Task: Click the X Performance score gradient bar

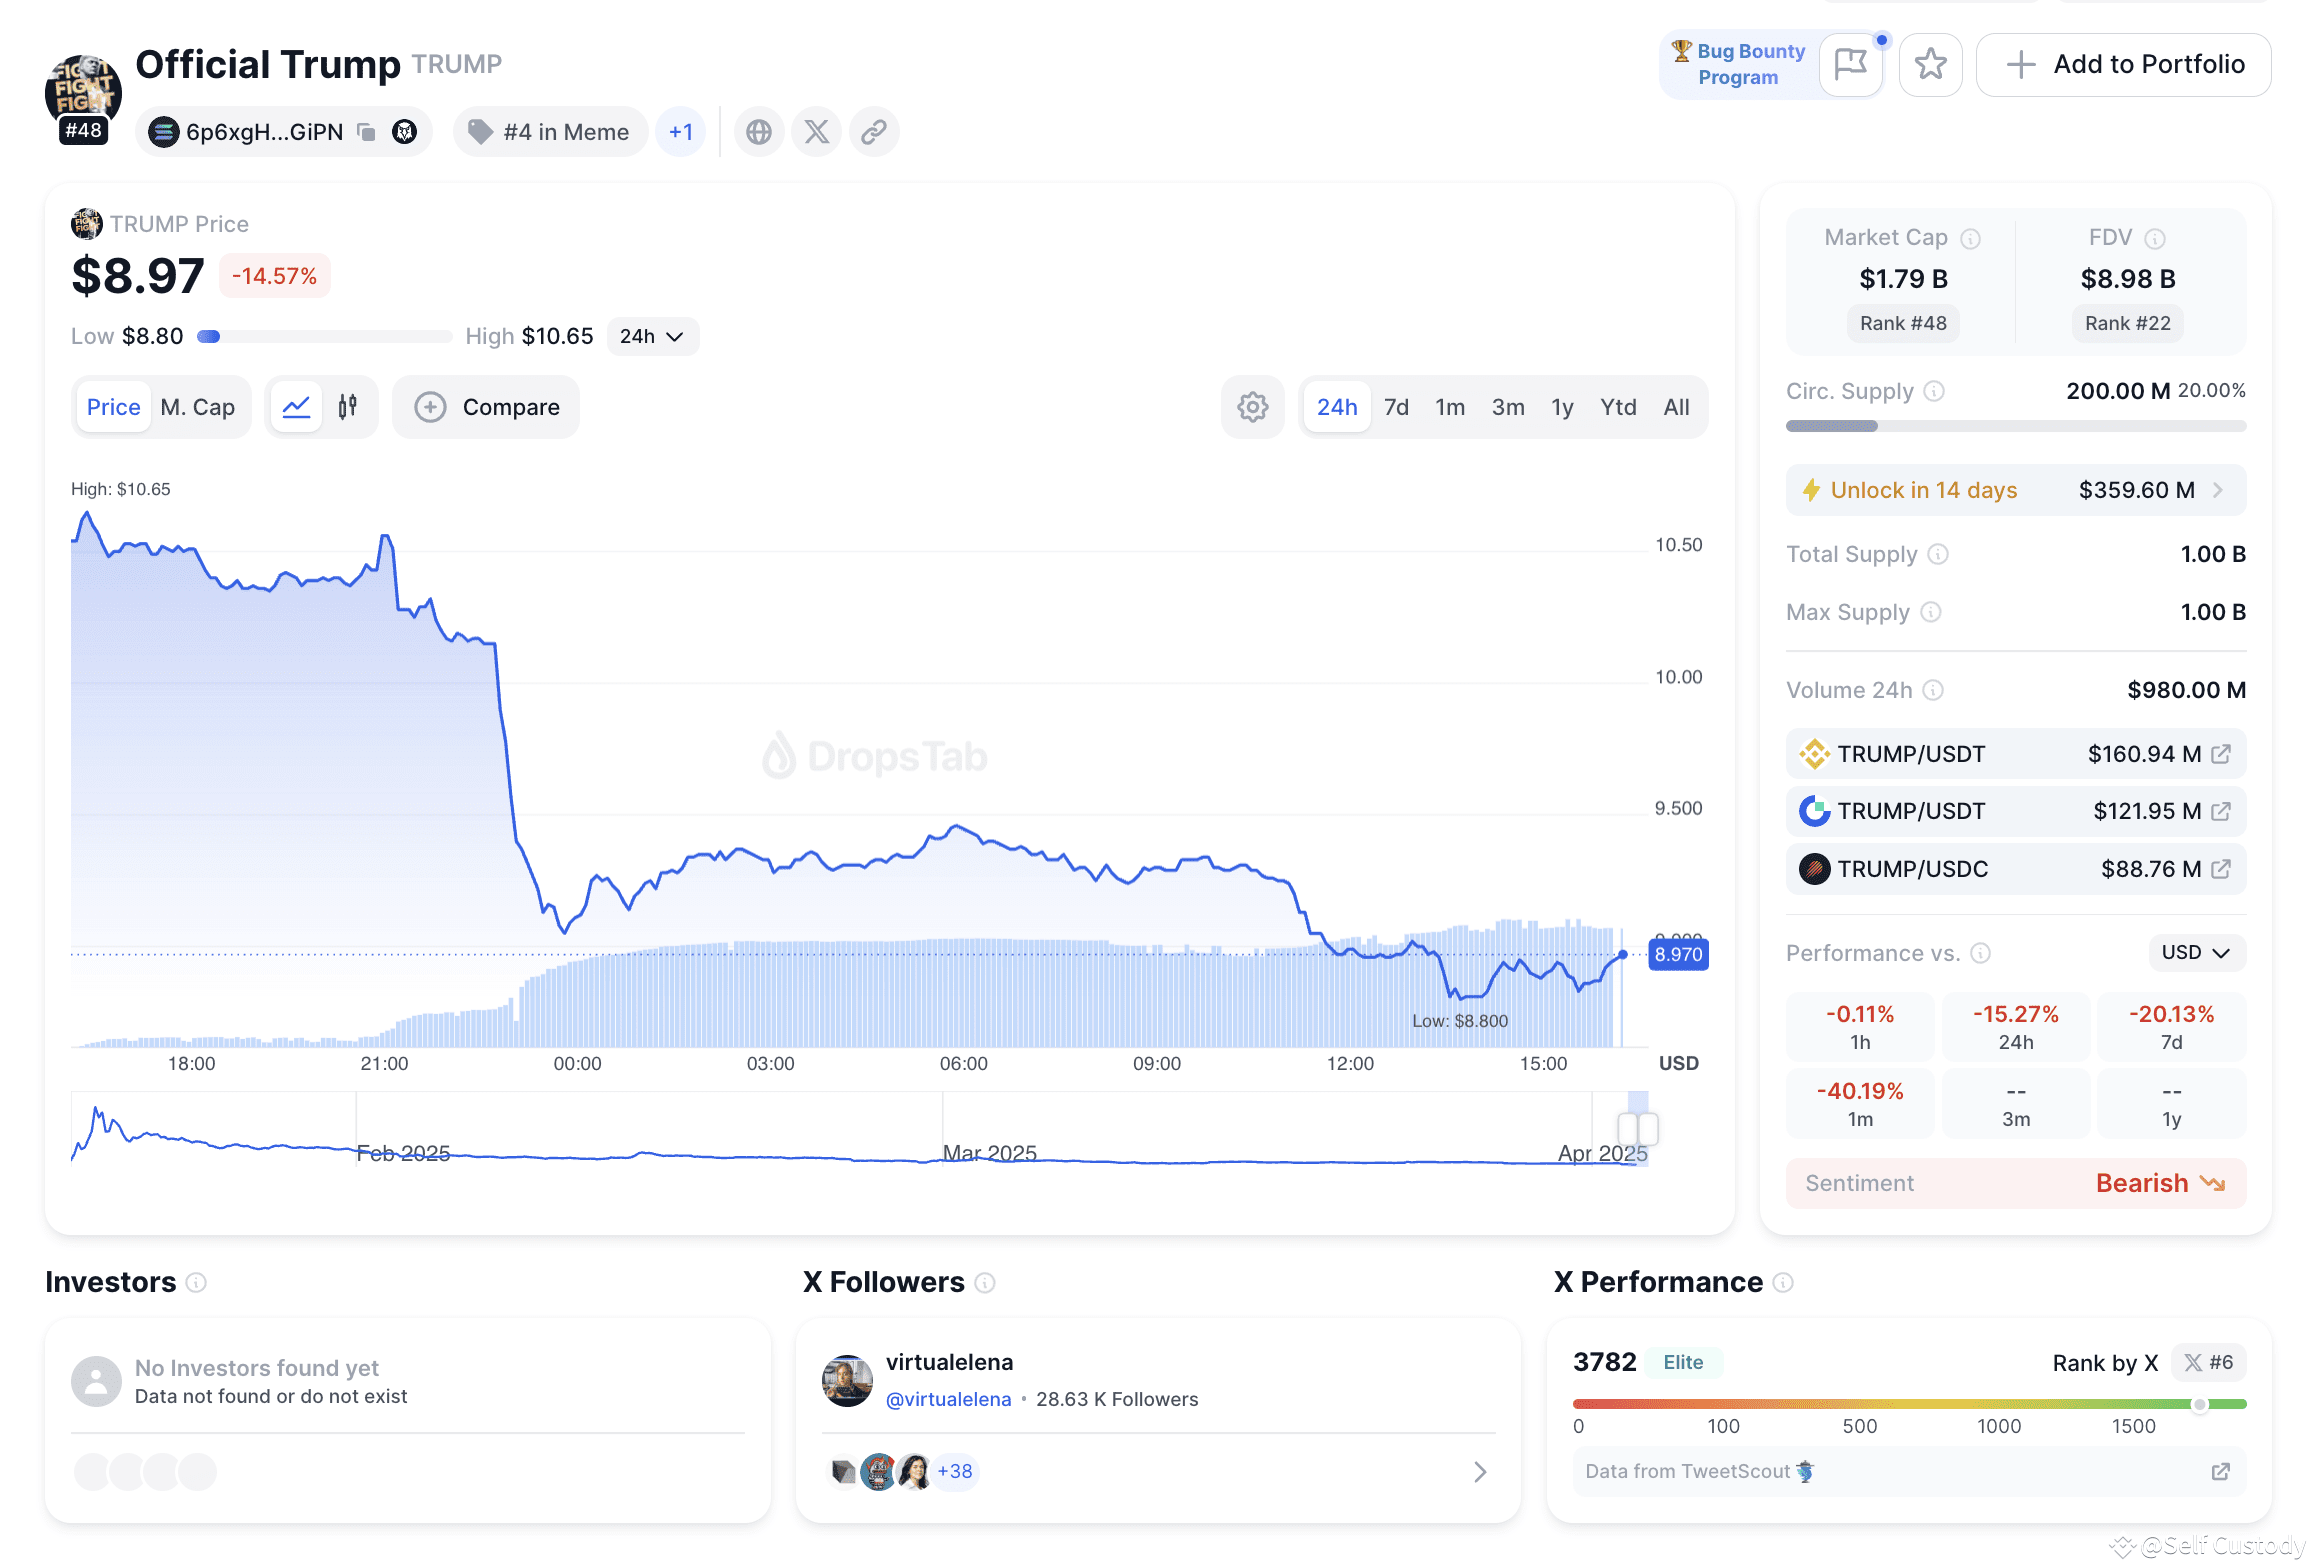Action: point(1909,1404)
